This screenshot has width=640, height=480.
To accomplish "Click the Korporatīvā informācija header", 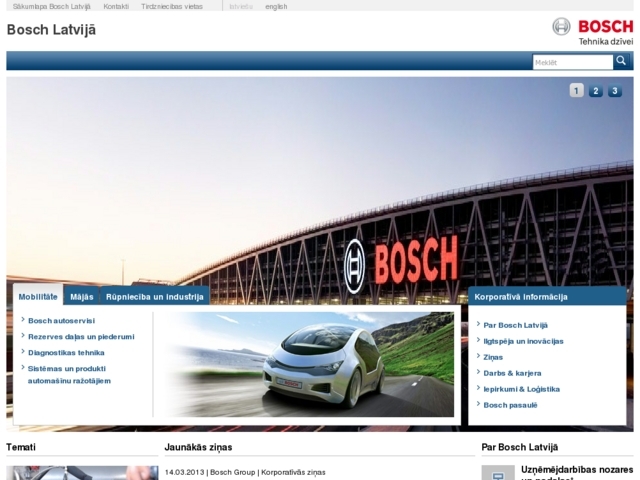I will click(x=547, y=296).
